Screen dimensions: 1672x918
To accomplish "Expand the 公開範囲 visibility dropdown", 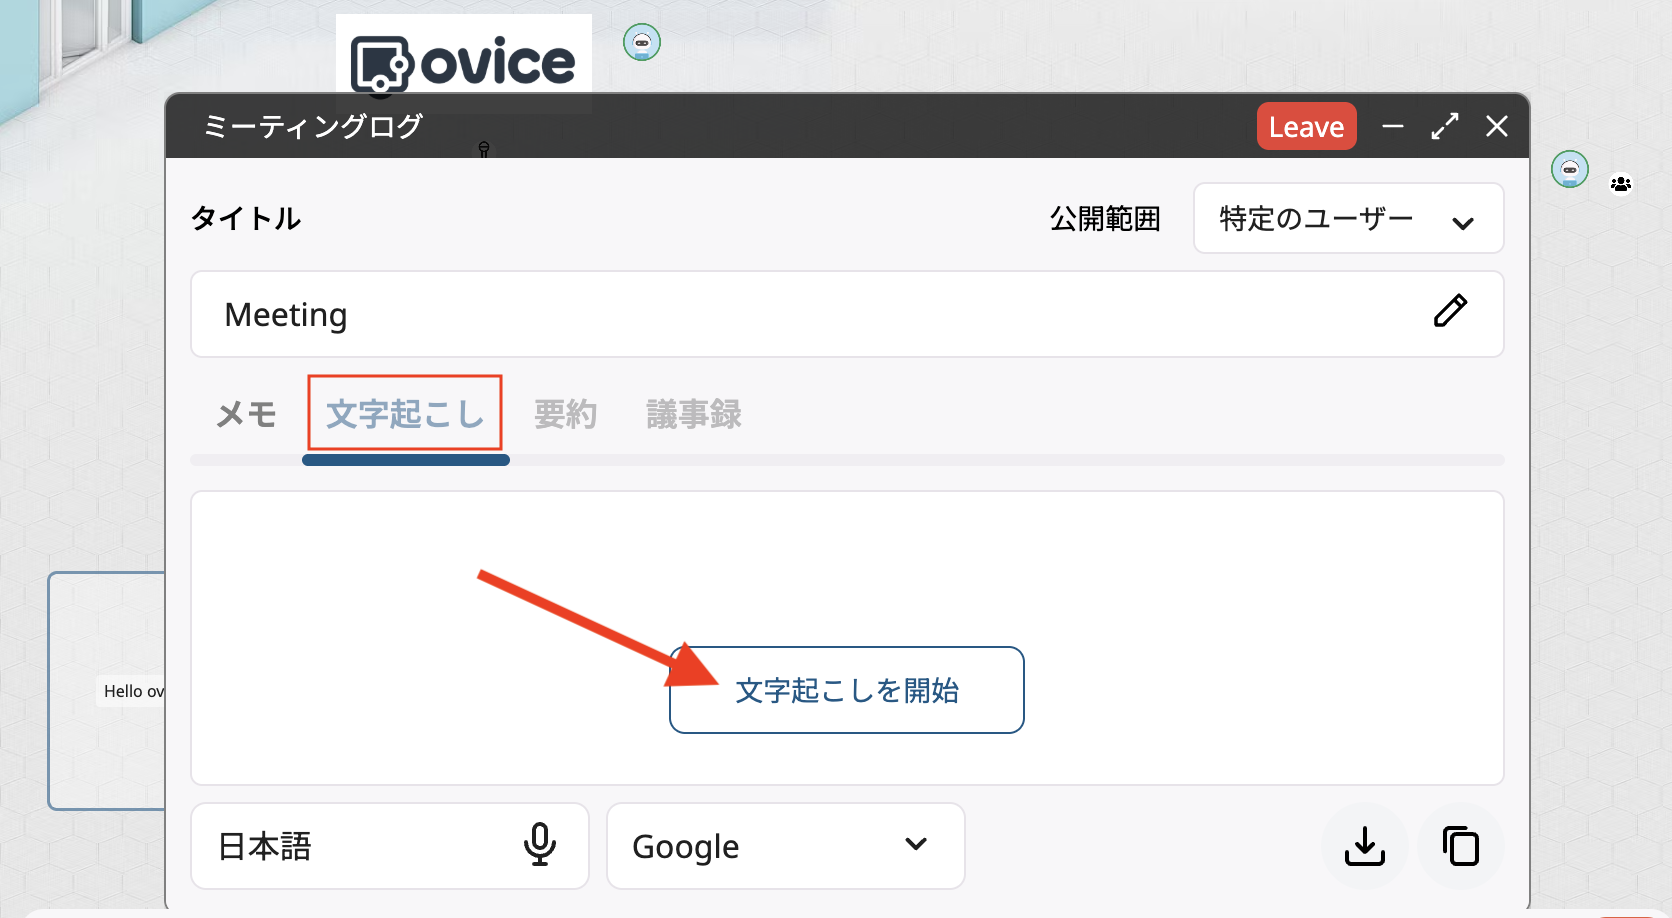I will pyautogui.click(x=1347, y=218).
